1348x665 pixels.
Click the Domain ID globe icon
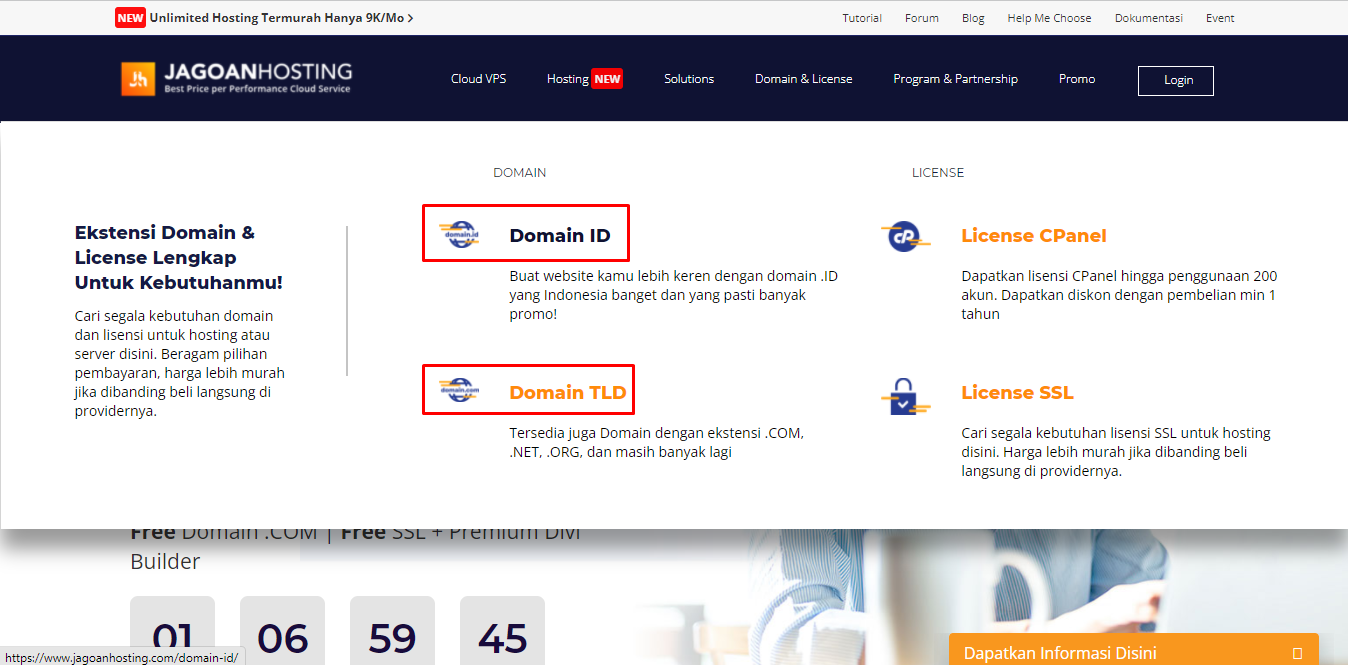(462, 235)
